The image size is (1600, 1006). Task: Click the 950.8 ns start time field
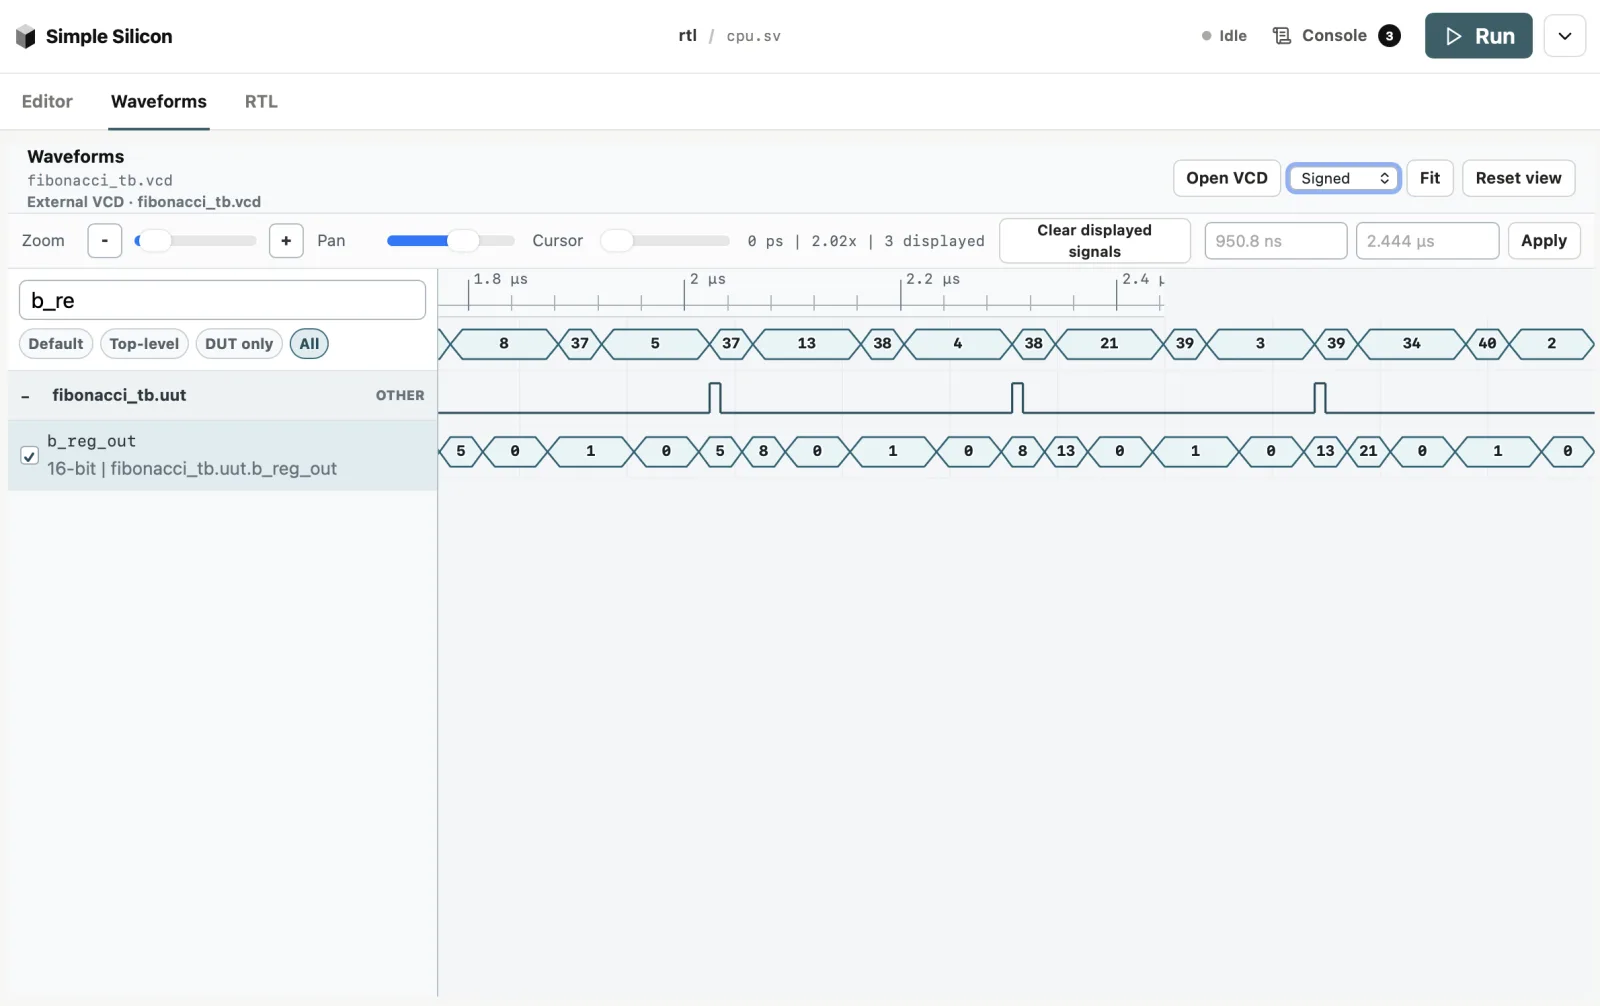(x=1275, y=241)
